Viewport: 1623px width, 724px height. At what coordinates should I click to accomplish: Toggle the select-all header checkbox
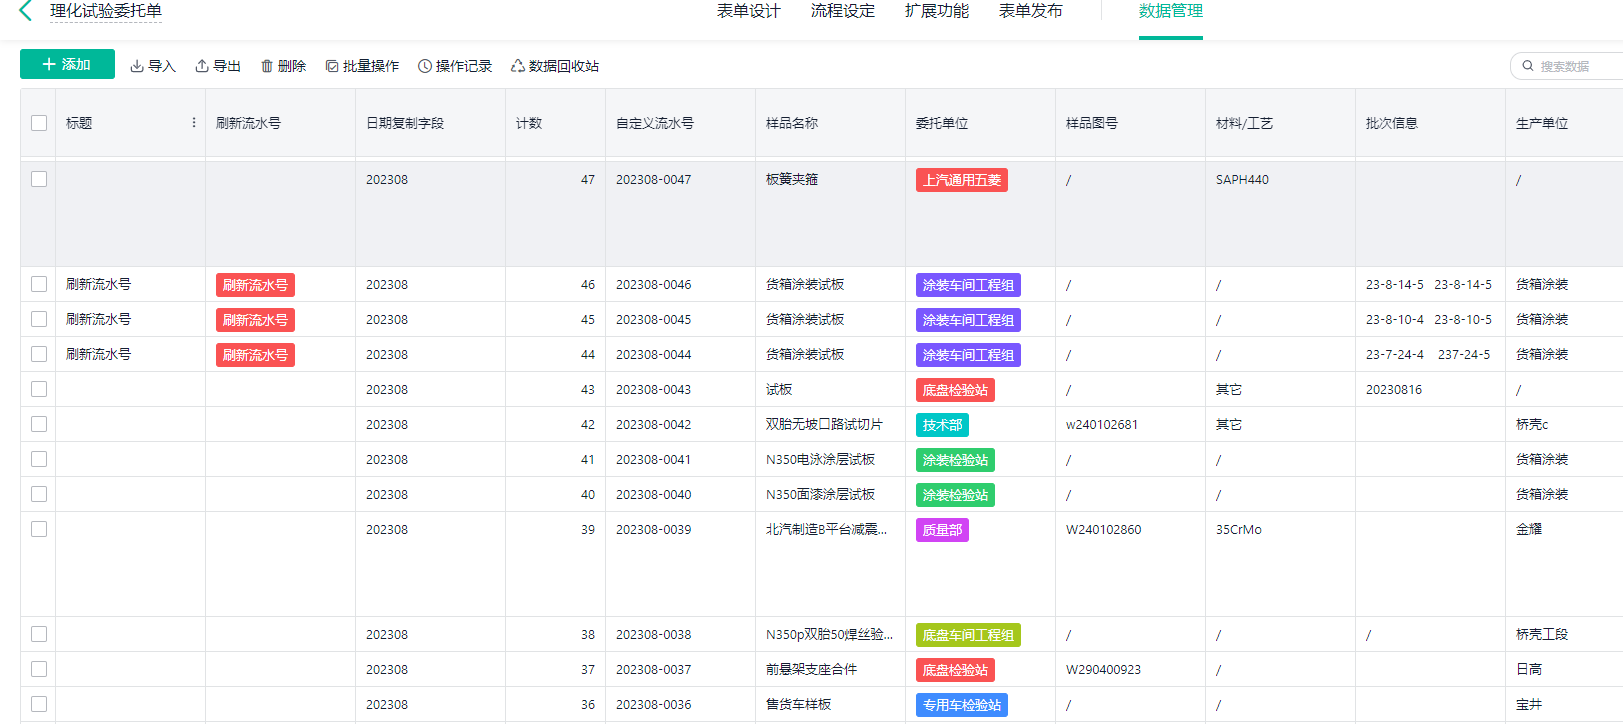tap(39, 123)
